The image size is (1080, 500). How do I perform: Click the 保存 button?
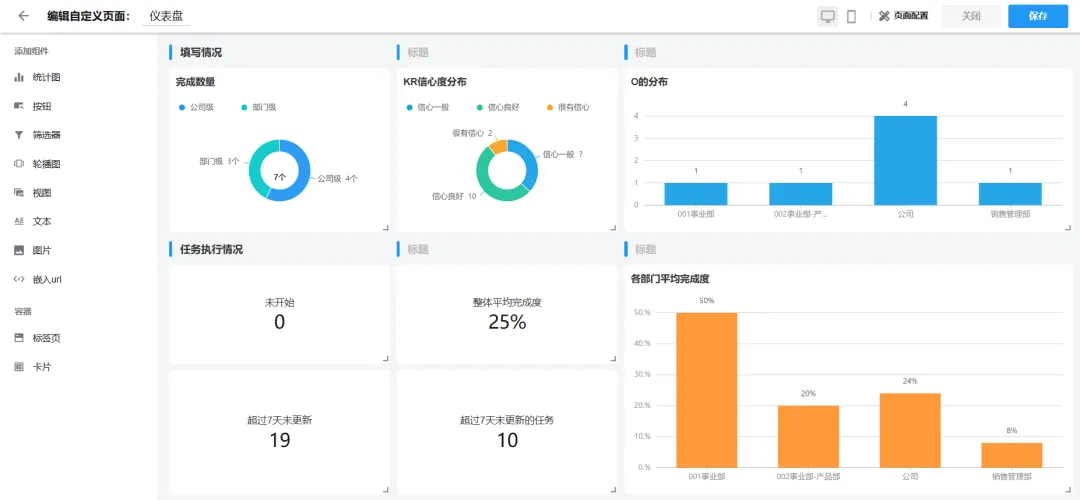[1038, 16]
